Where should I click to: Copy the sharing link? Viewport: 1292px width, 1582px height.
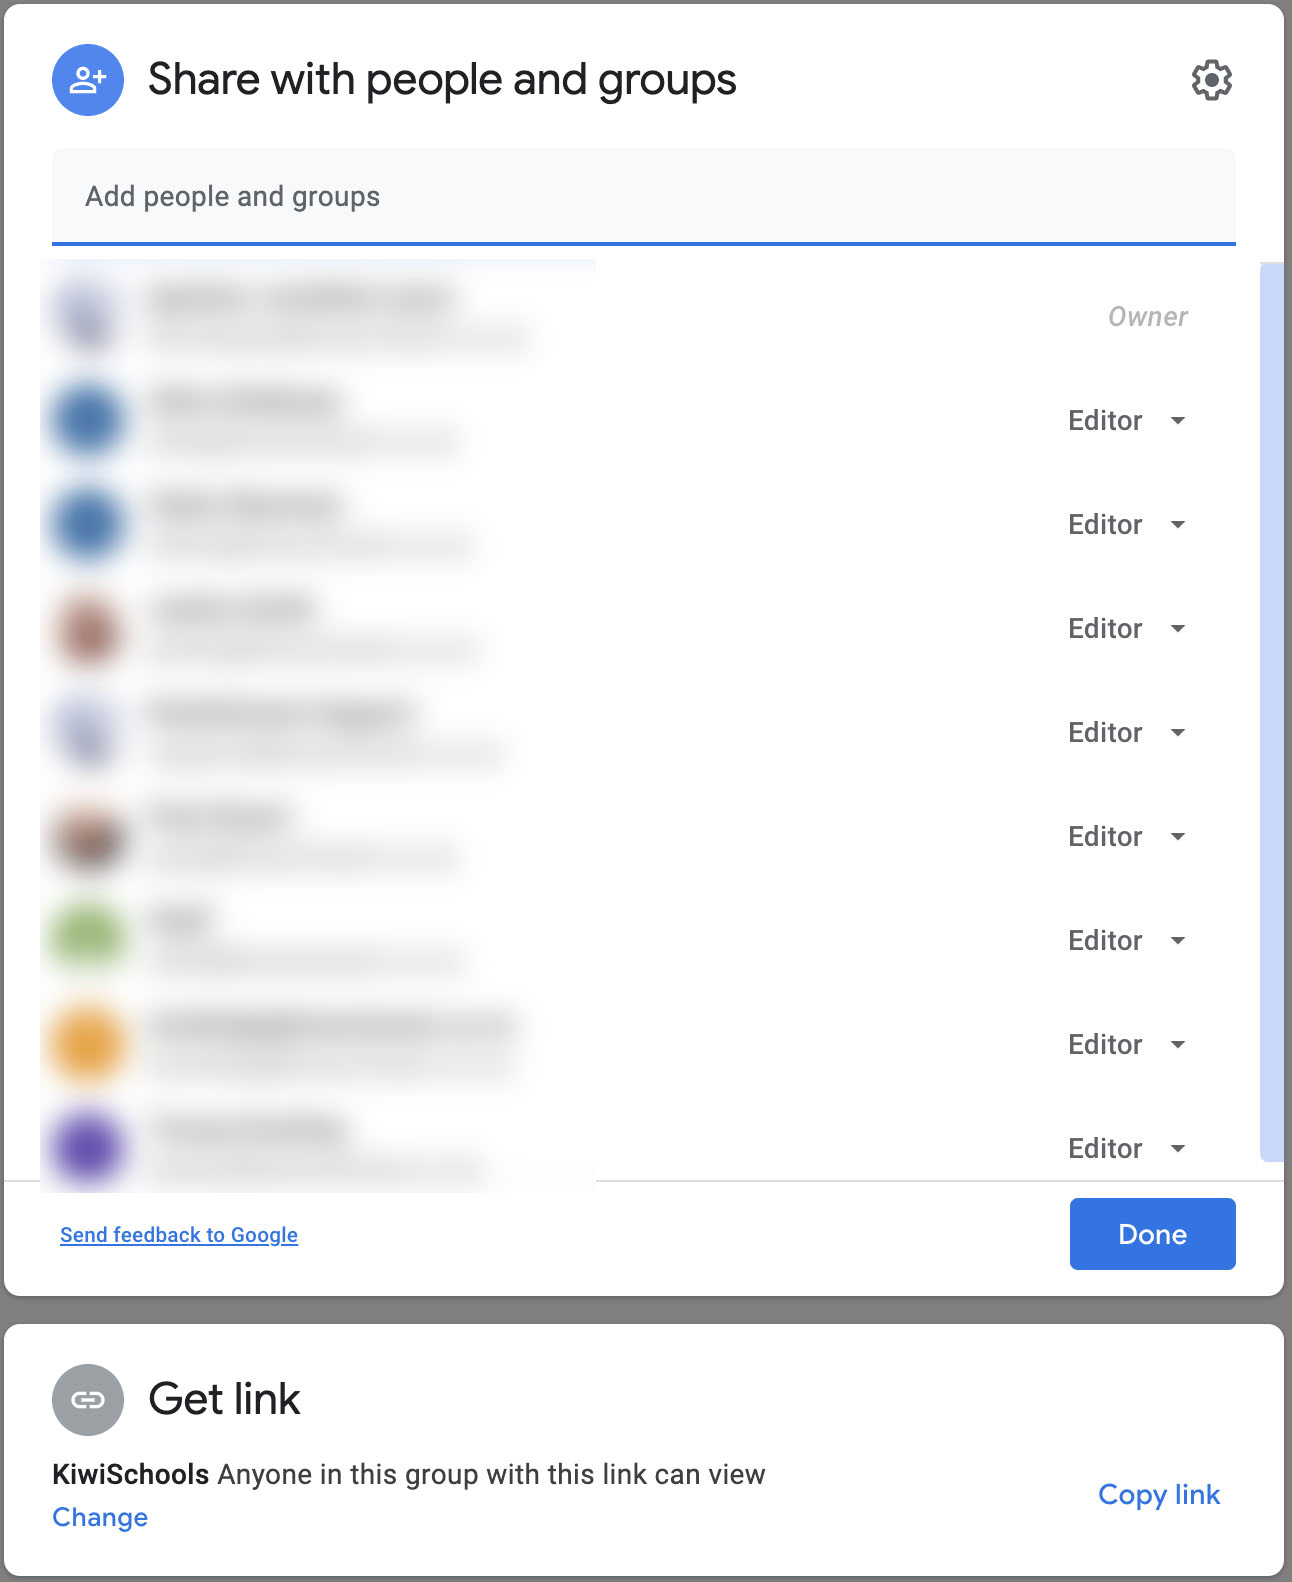click(1158, 1495)
